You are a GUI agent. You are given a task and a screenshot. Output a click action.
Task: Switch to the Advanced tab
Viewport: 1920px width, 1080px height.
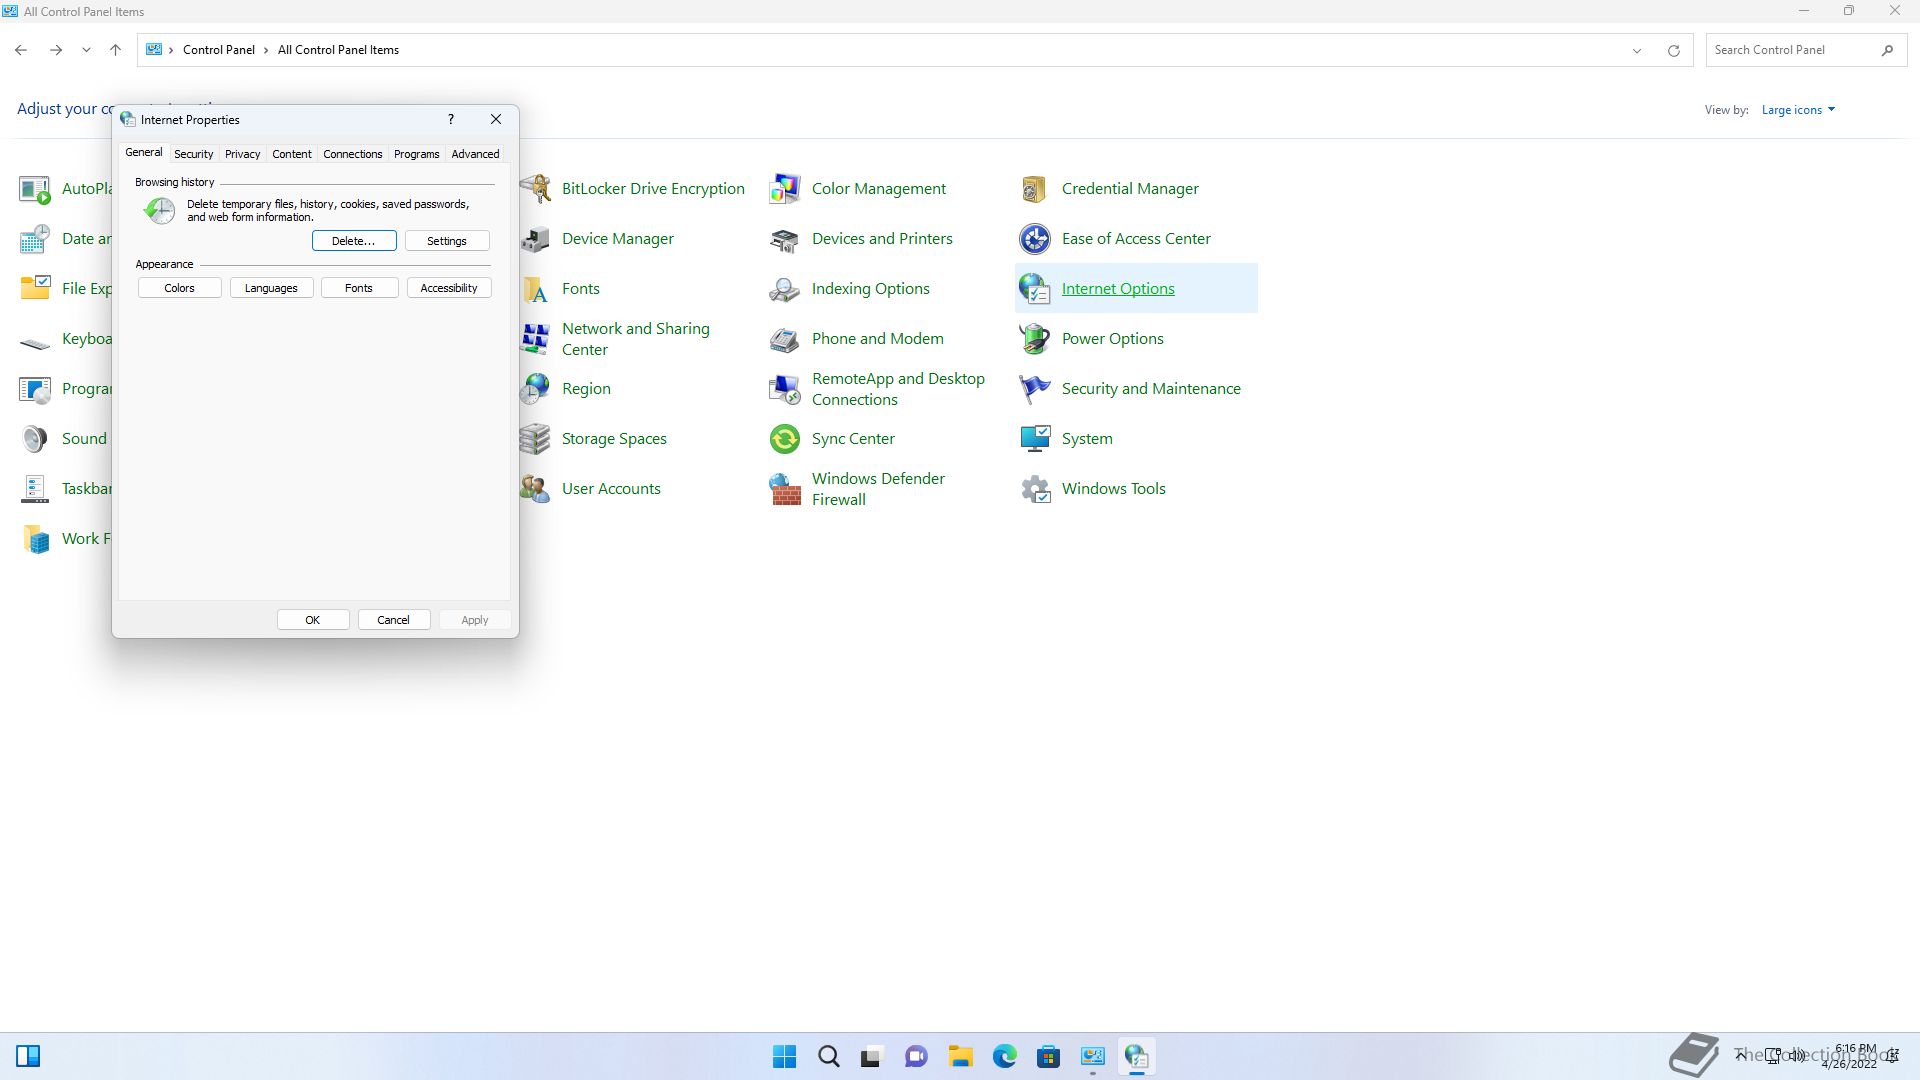[x=475, y=154]
